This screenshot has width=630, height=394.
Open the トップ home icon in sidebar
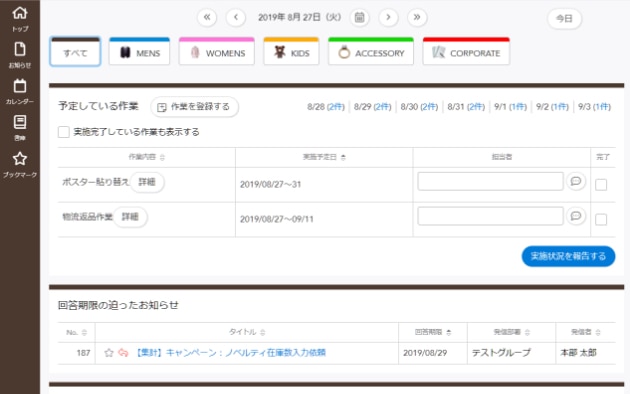pyautogui.click(x=20, y=13)
